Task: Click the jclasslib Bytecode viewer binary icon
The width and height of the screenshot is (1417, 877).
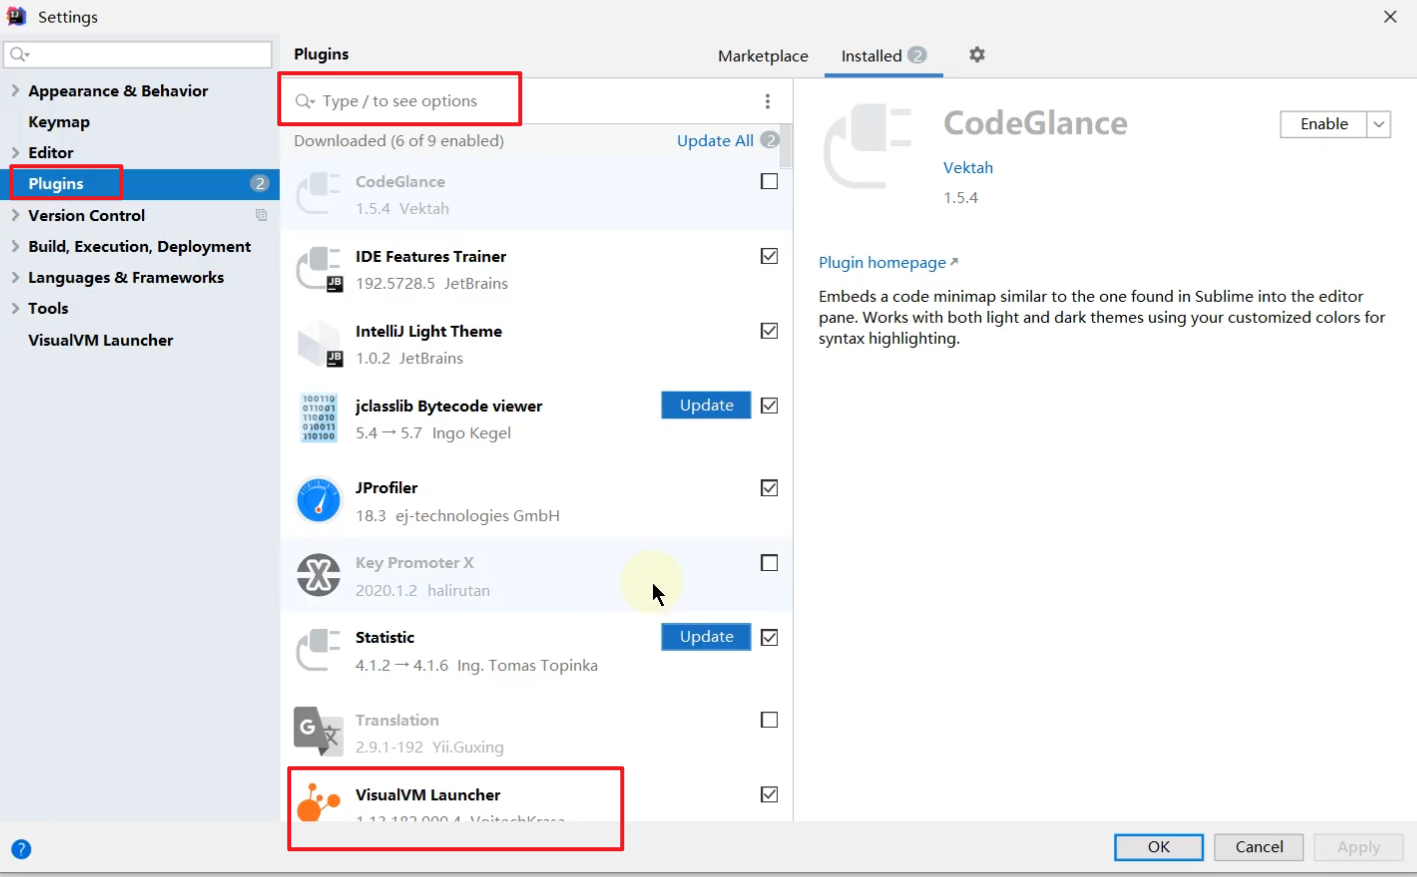Action: 319,417
